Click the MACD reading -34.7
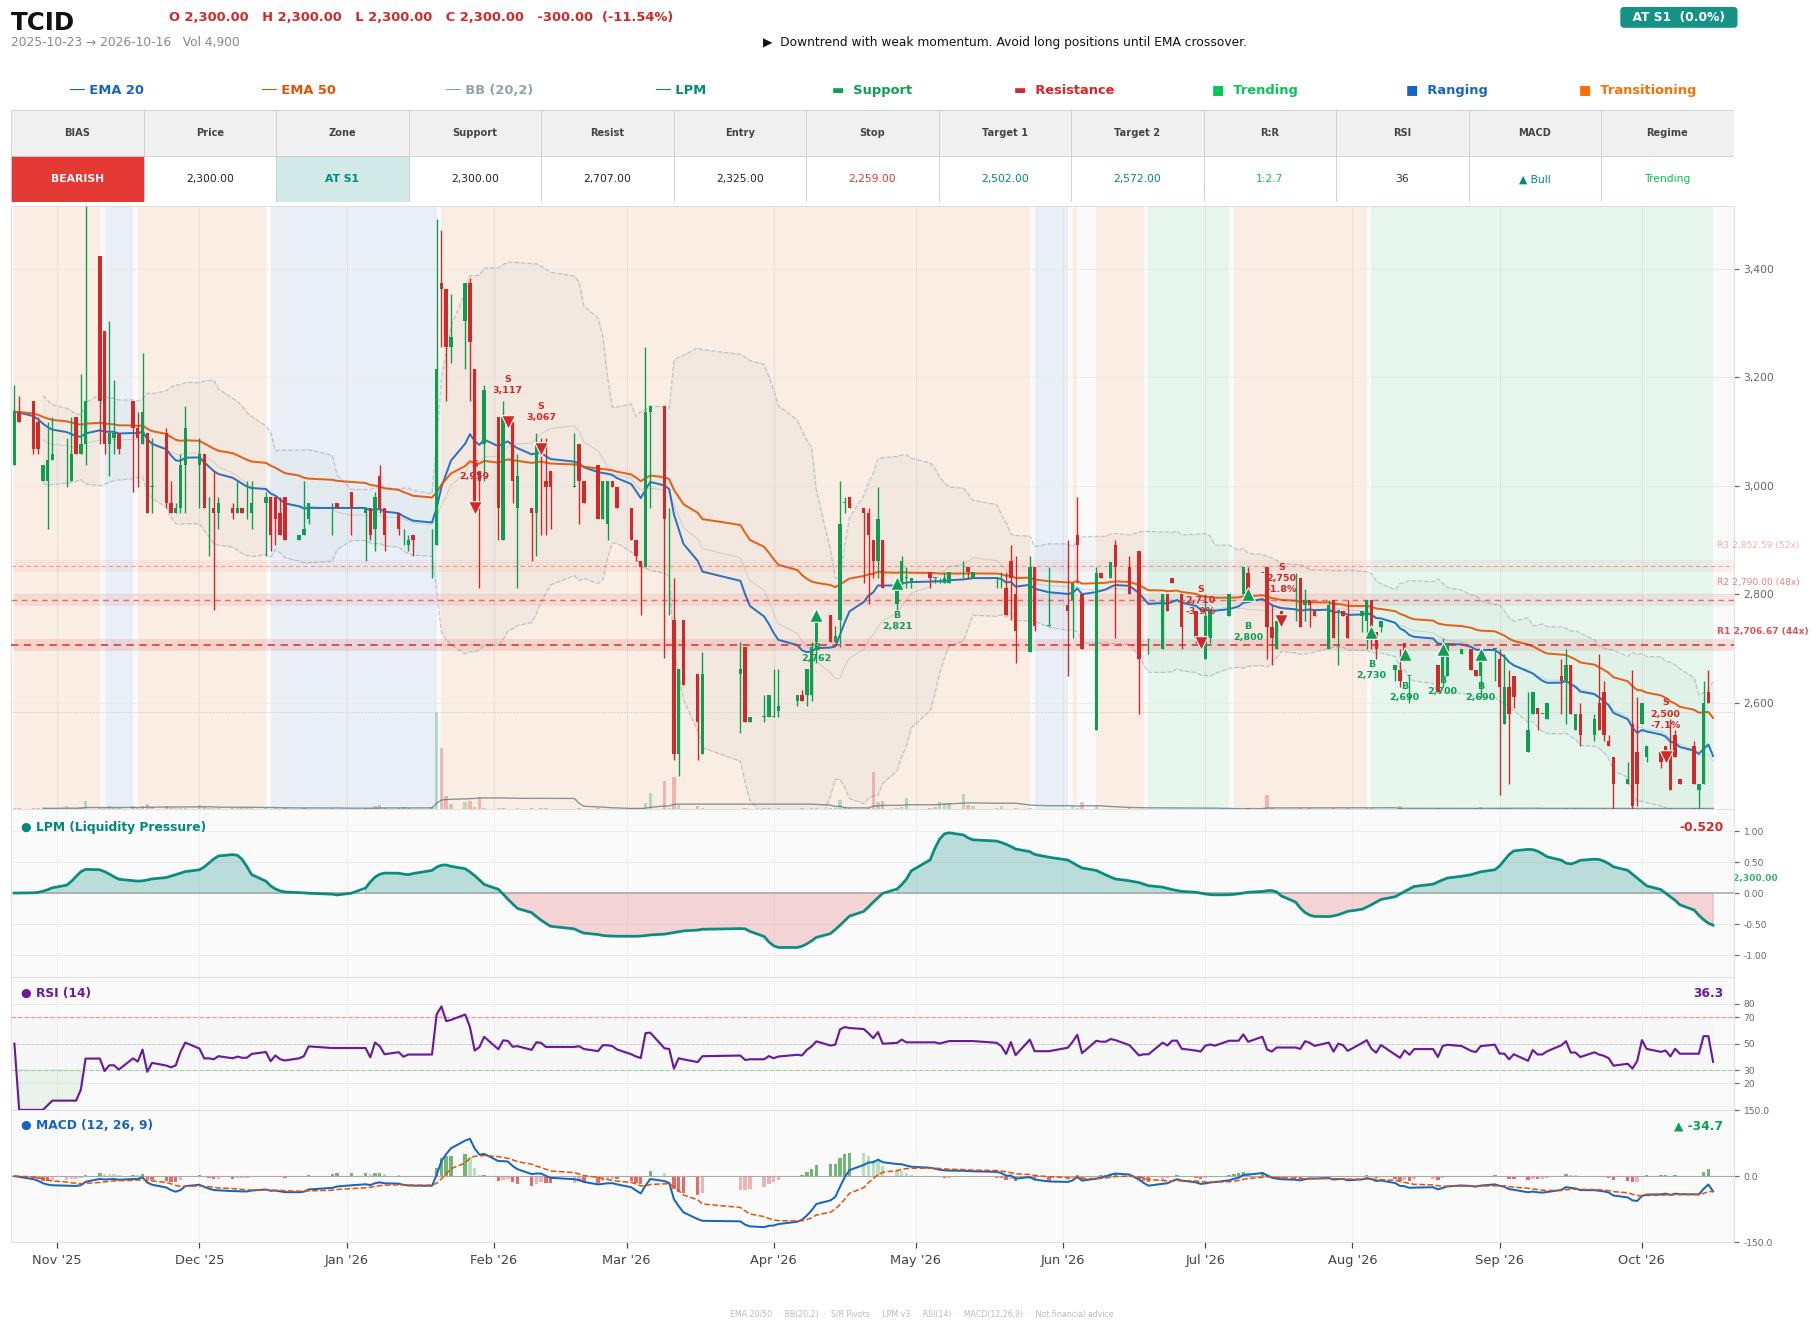The image size is (1819, 1330). click(1698, 1126)
